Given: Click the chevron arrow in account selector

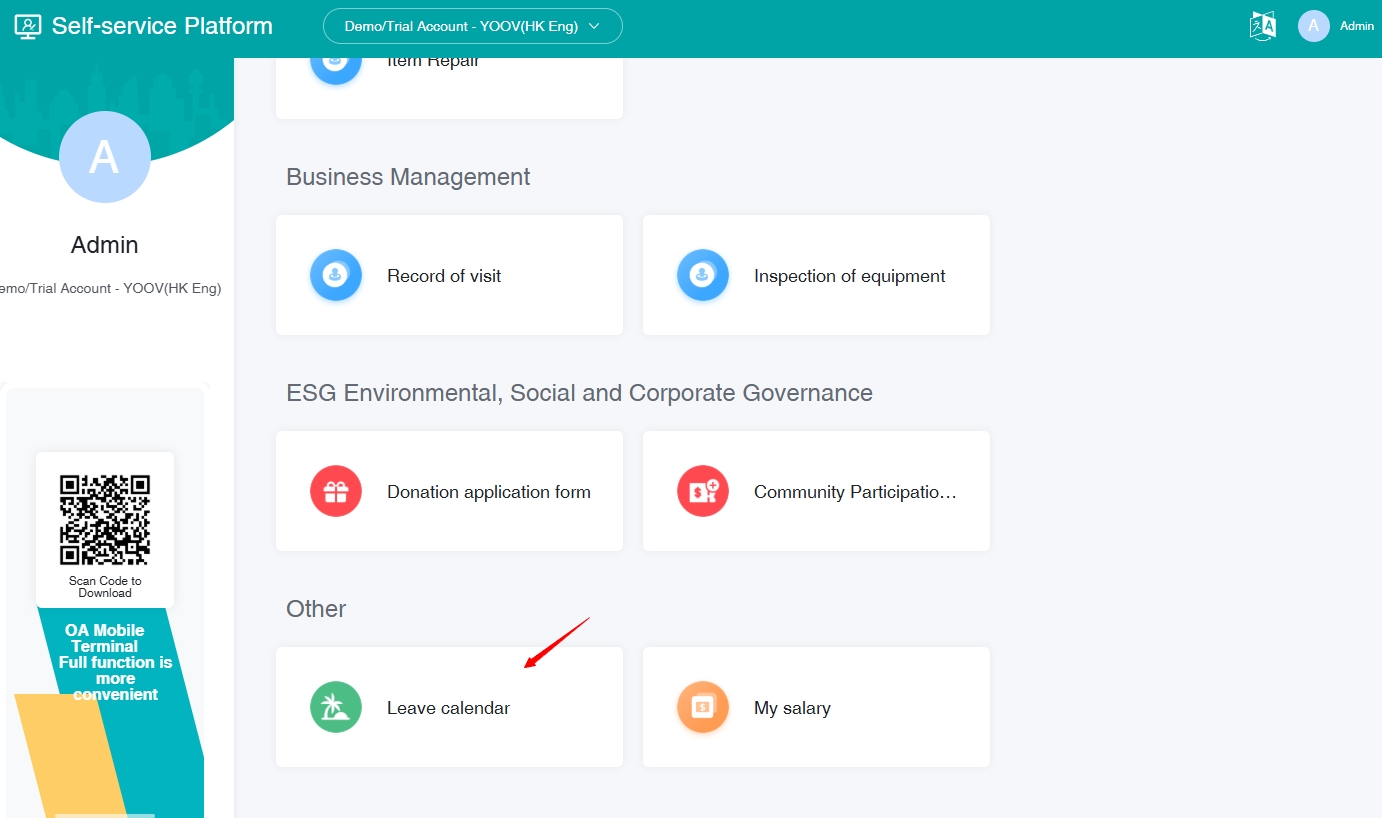Looking at the screenshot, I should pyautogui.click(x=594, y=26).
